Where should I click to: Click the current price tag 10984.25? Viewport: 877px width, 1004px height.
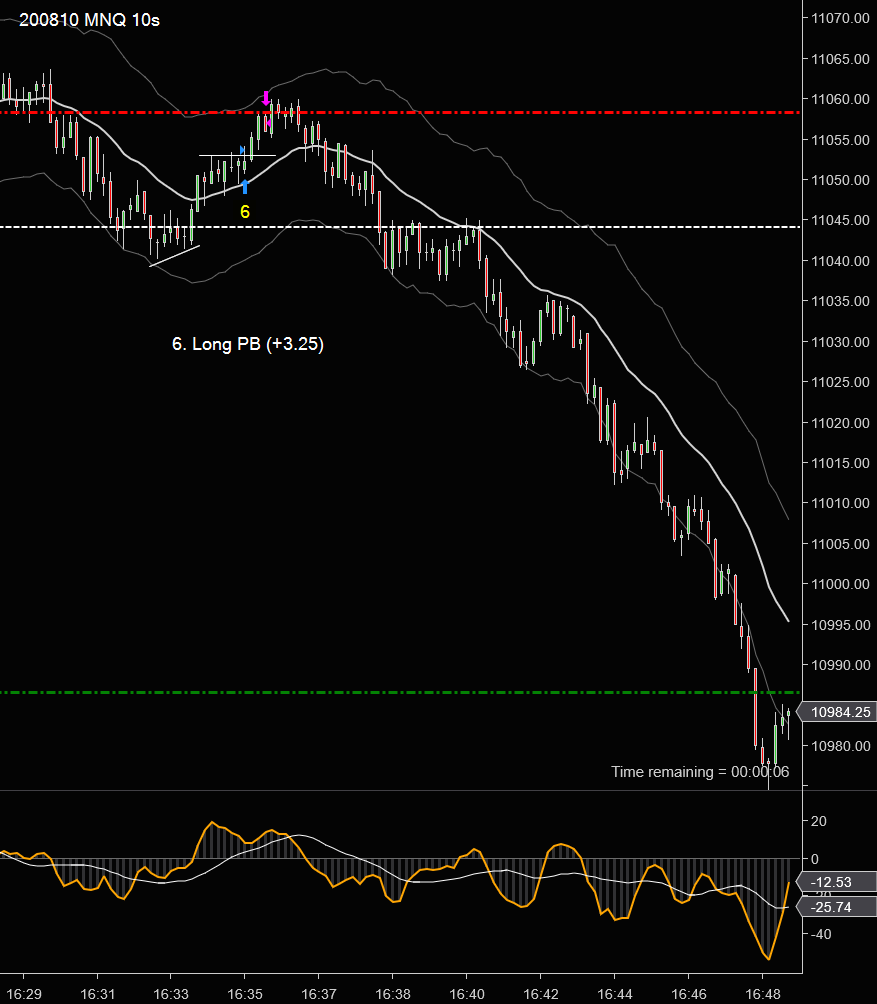[x=837, y=712]
